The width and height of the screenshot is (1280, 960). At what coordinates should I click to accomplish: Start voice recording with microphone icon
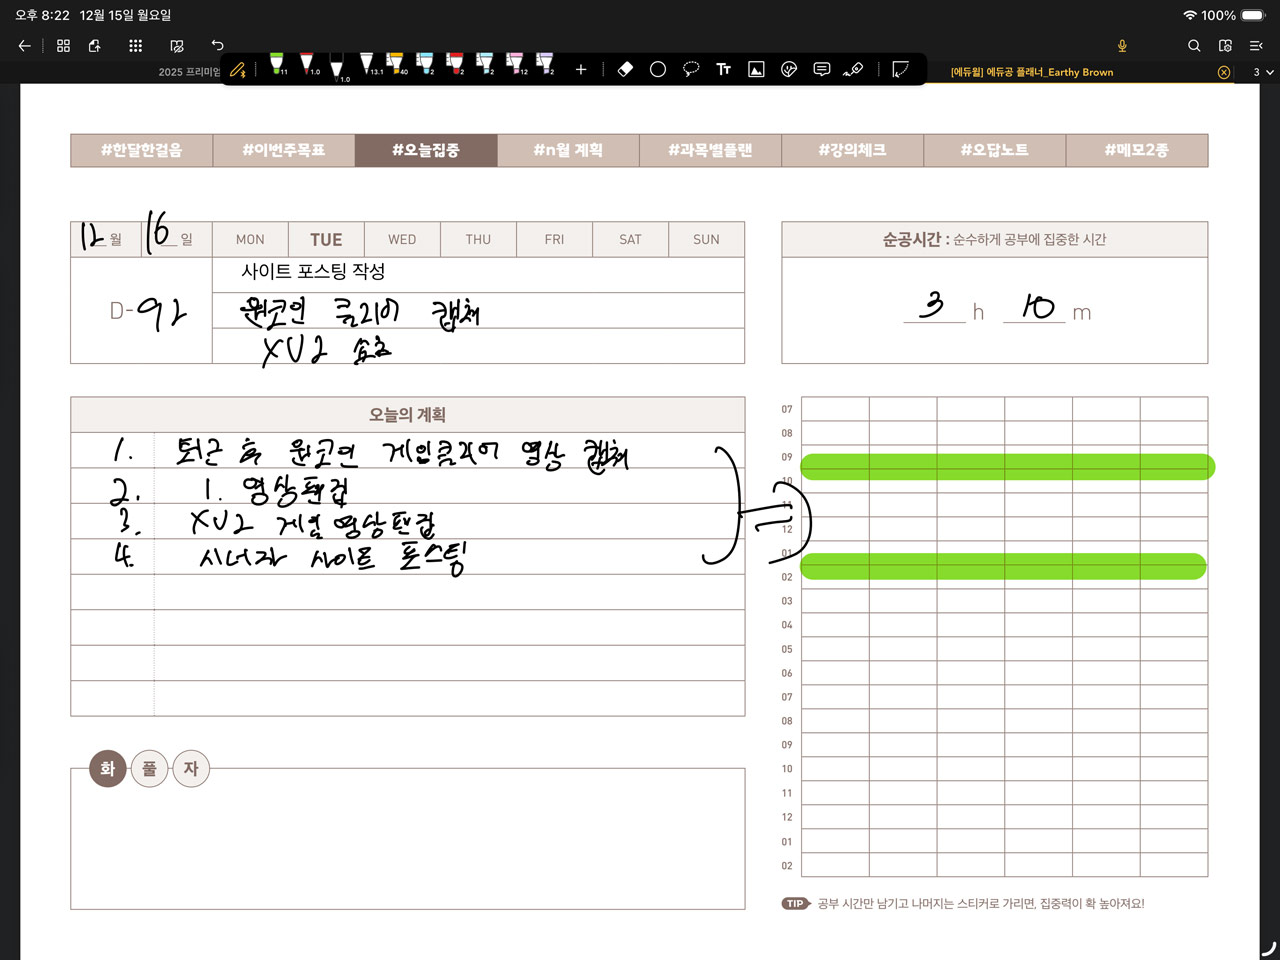[x=1122, y=45]
